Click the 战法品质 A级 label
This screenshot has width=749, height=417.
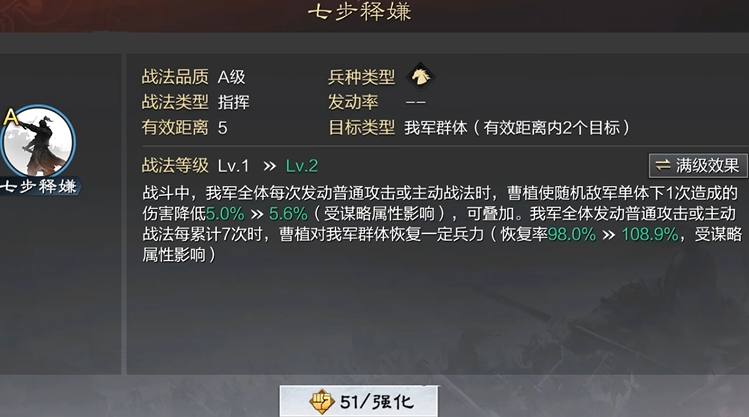click(x=231, y=77)
